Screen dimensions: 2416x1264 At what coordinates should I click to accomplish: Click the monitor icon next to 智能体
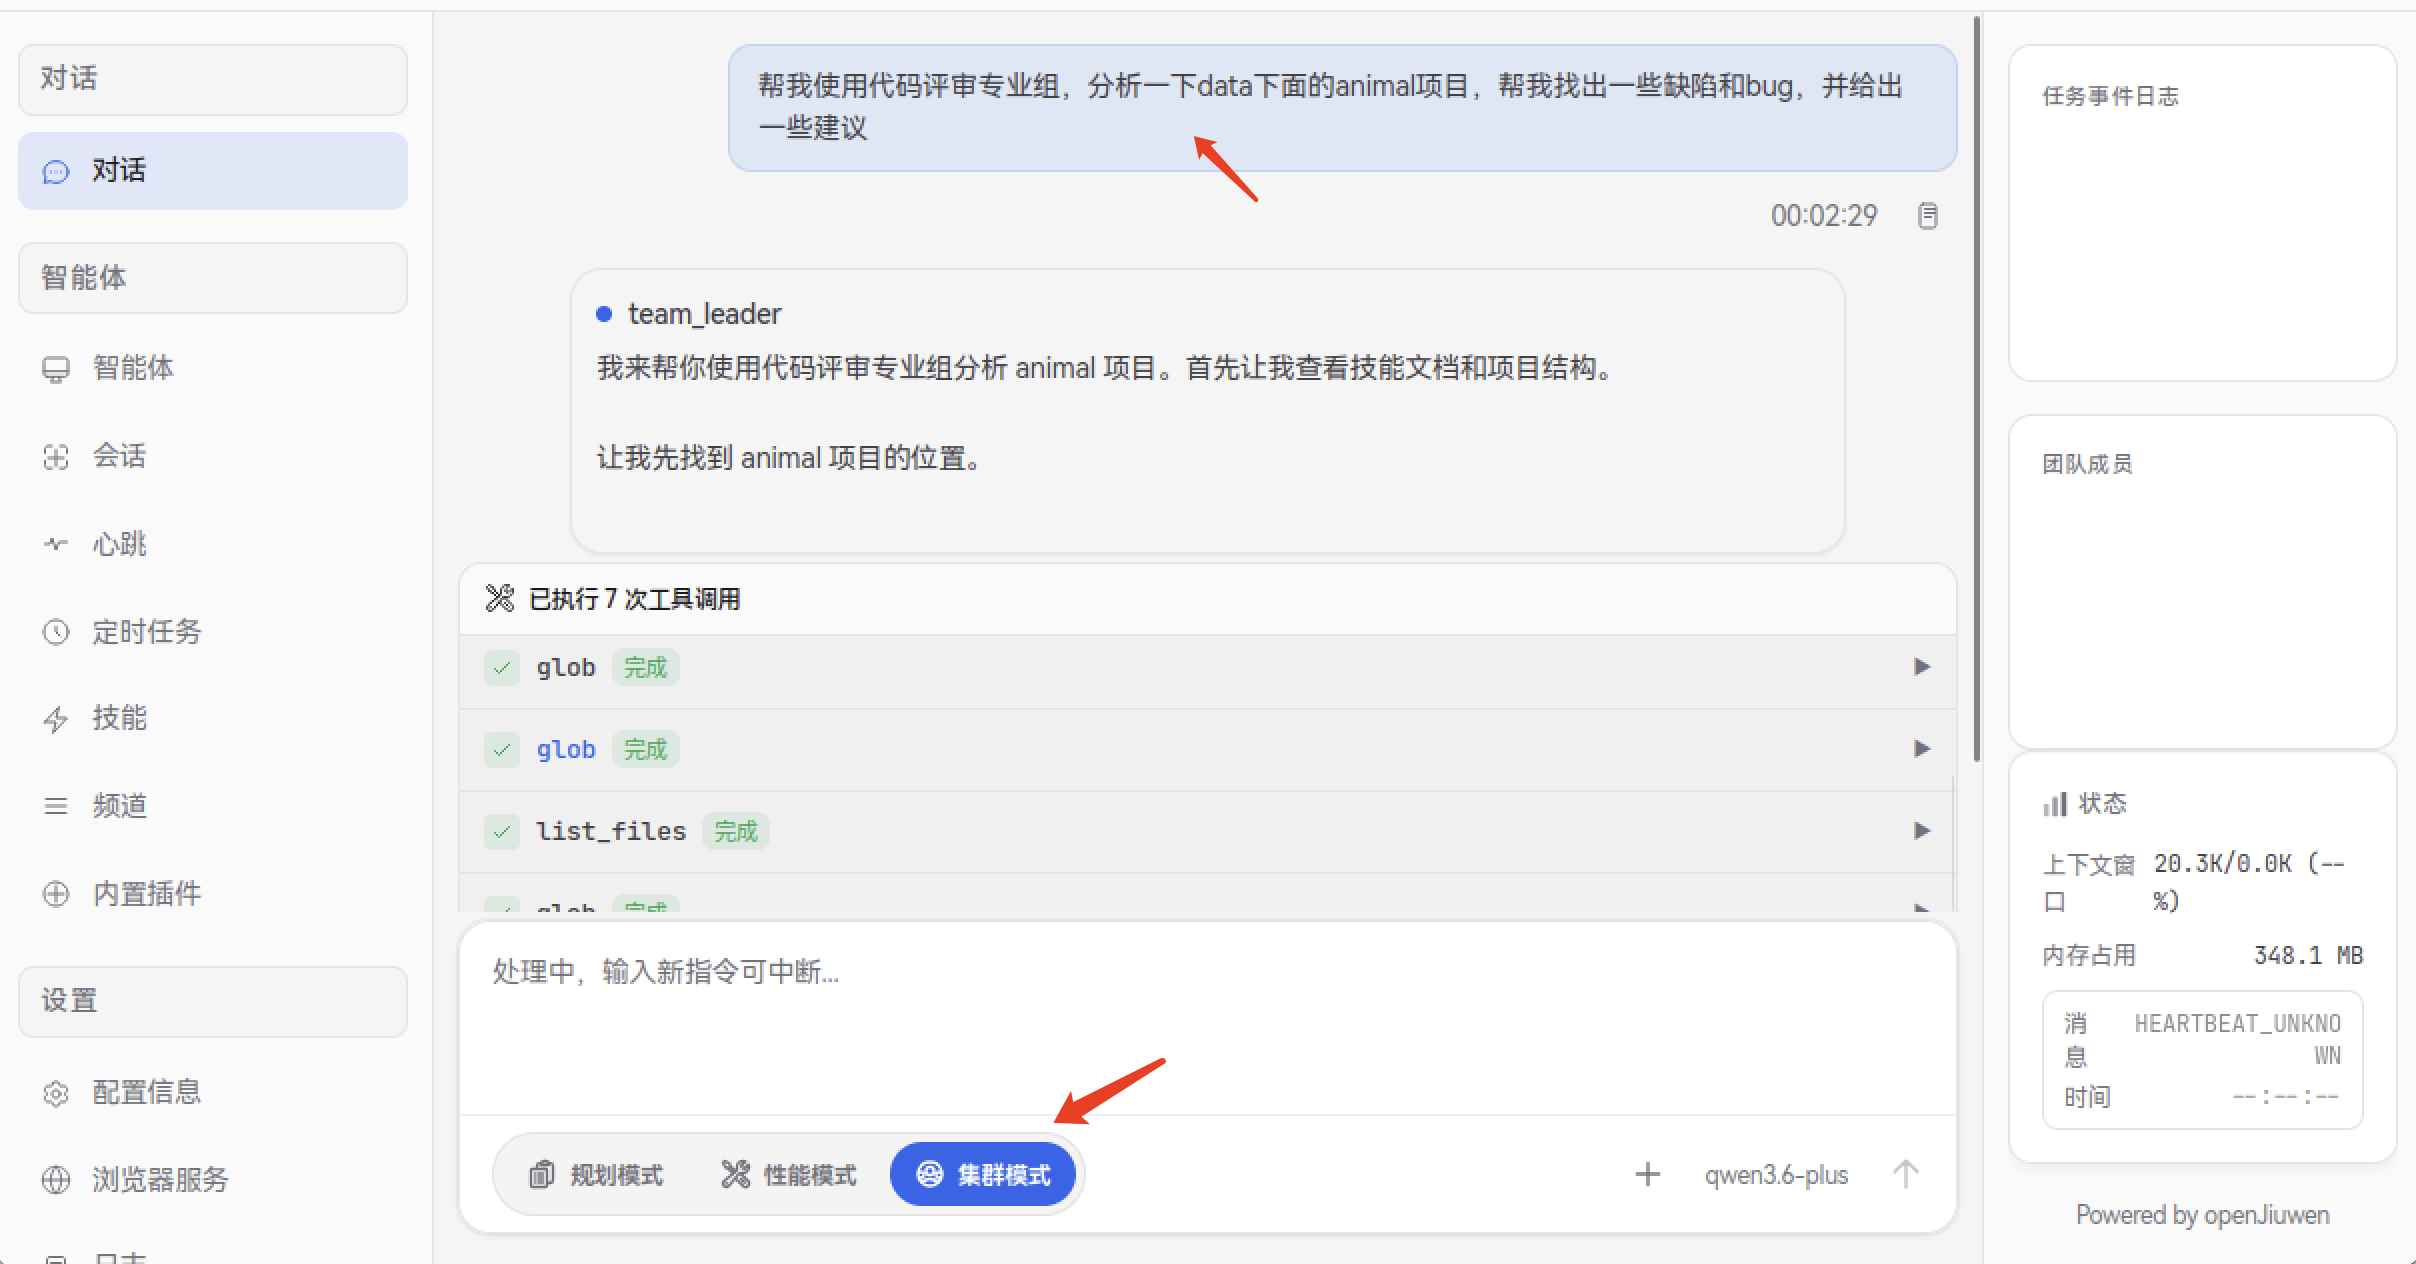[x=56, y=369]
